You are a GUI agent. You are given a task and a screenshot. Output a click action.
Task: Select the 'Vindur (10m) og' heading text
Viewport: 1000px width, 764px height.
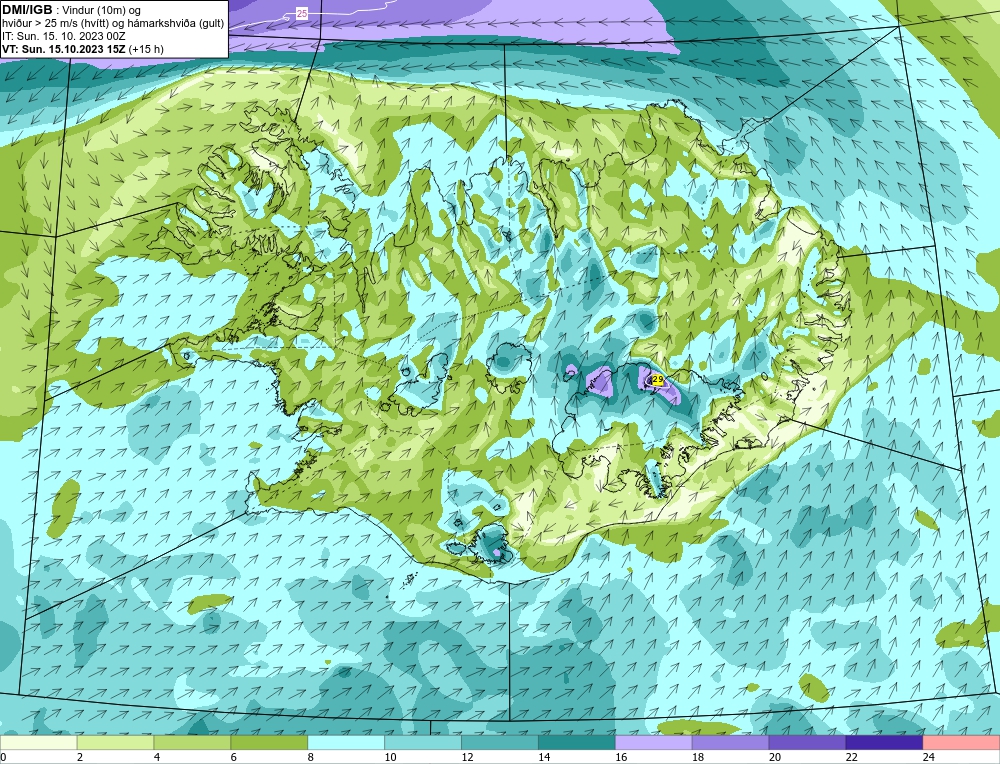pyautogui.click(x=101, y=11)
